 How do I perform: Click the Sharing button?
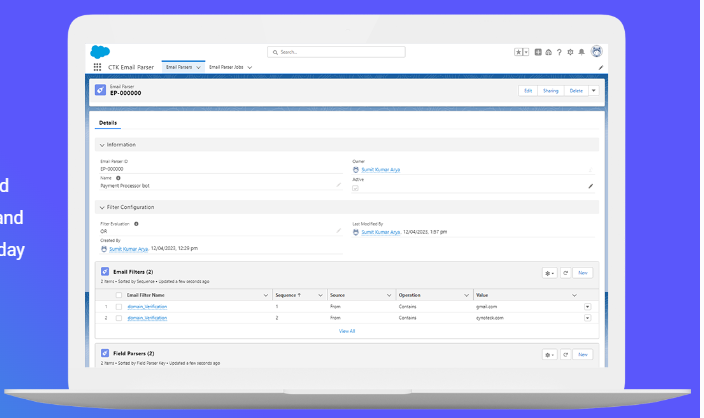point(550,90)
